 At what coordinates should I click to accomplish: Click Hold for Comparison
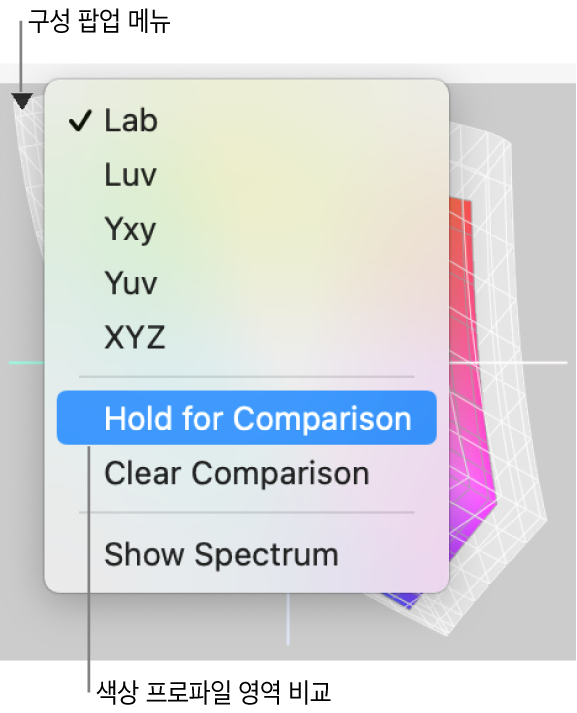(246, 417)
